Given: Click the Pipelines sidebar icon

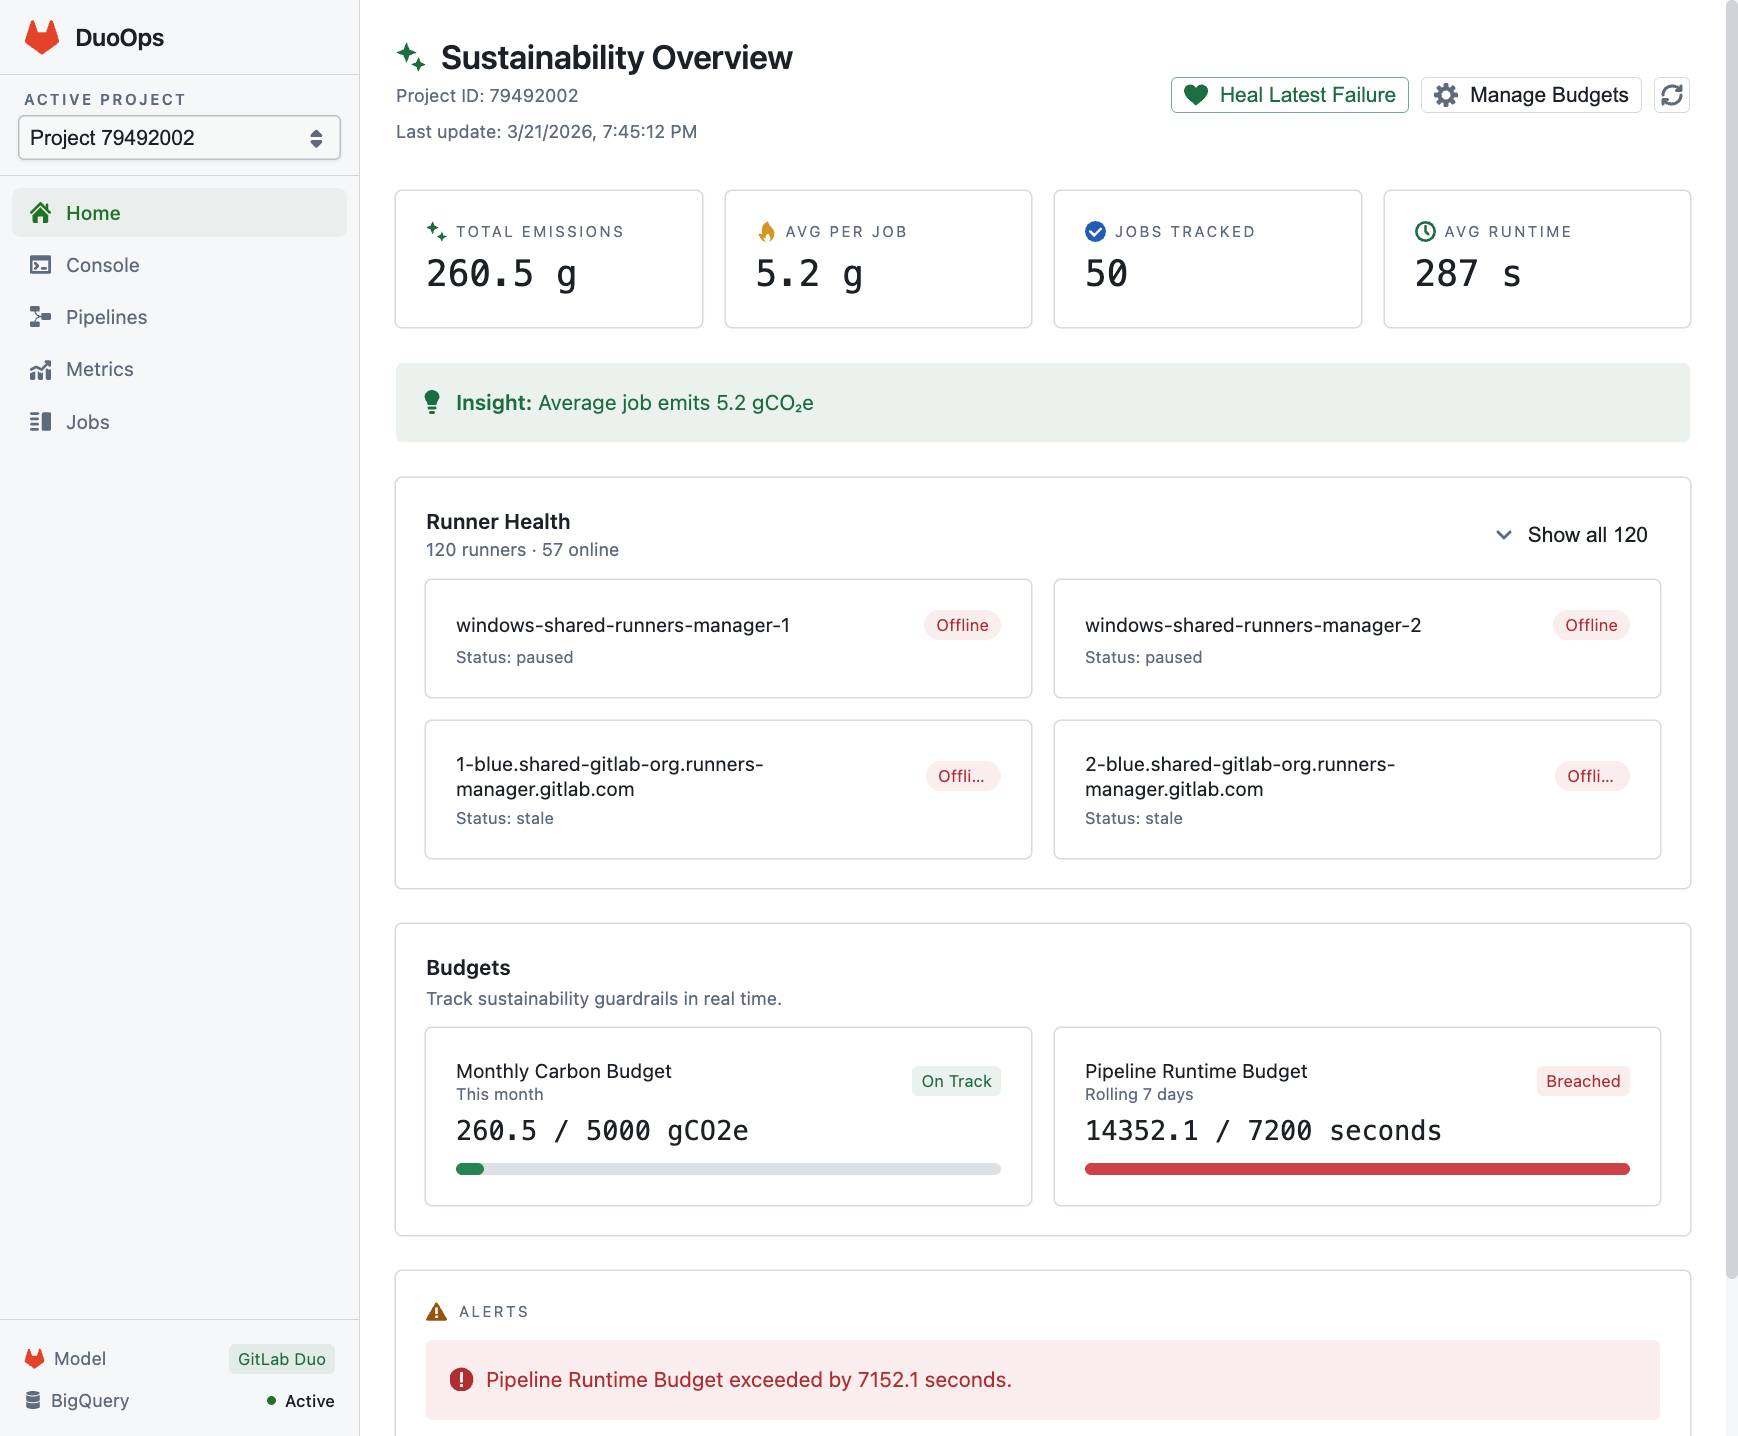Looking at the screenshot, I should click(x=40, y=317).
